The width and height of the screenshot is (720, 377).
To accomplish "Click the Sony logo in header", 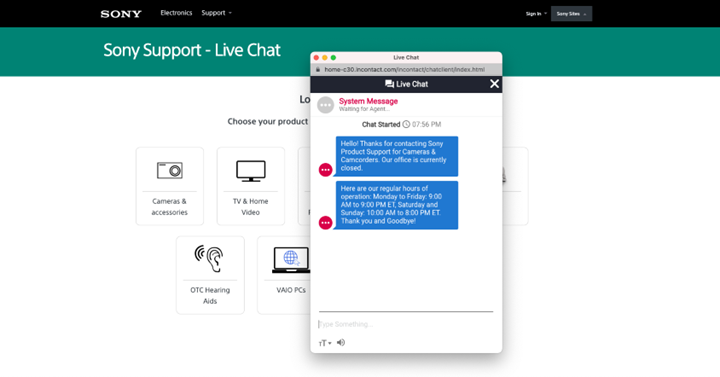I will (x=121, y=14).
